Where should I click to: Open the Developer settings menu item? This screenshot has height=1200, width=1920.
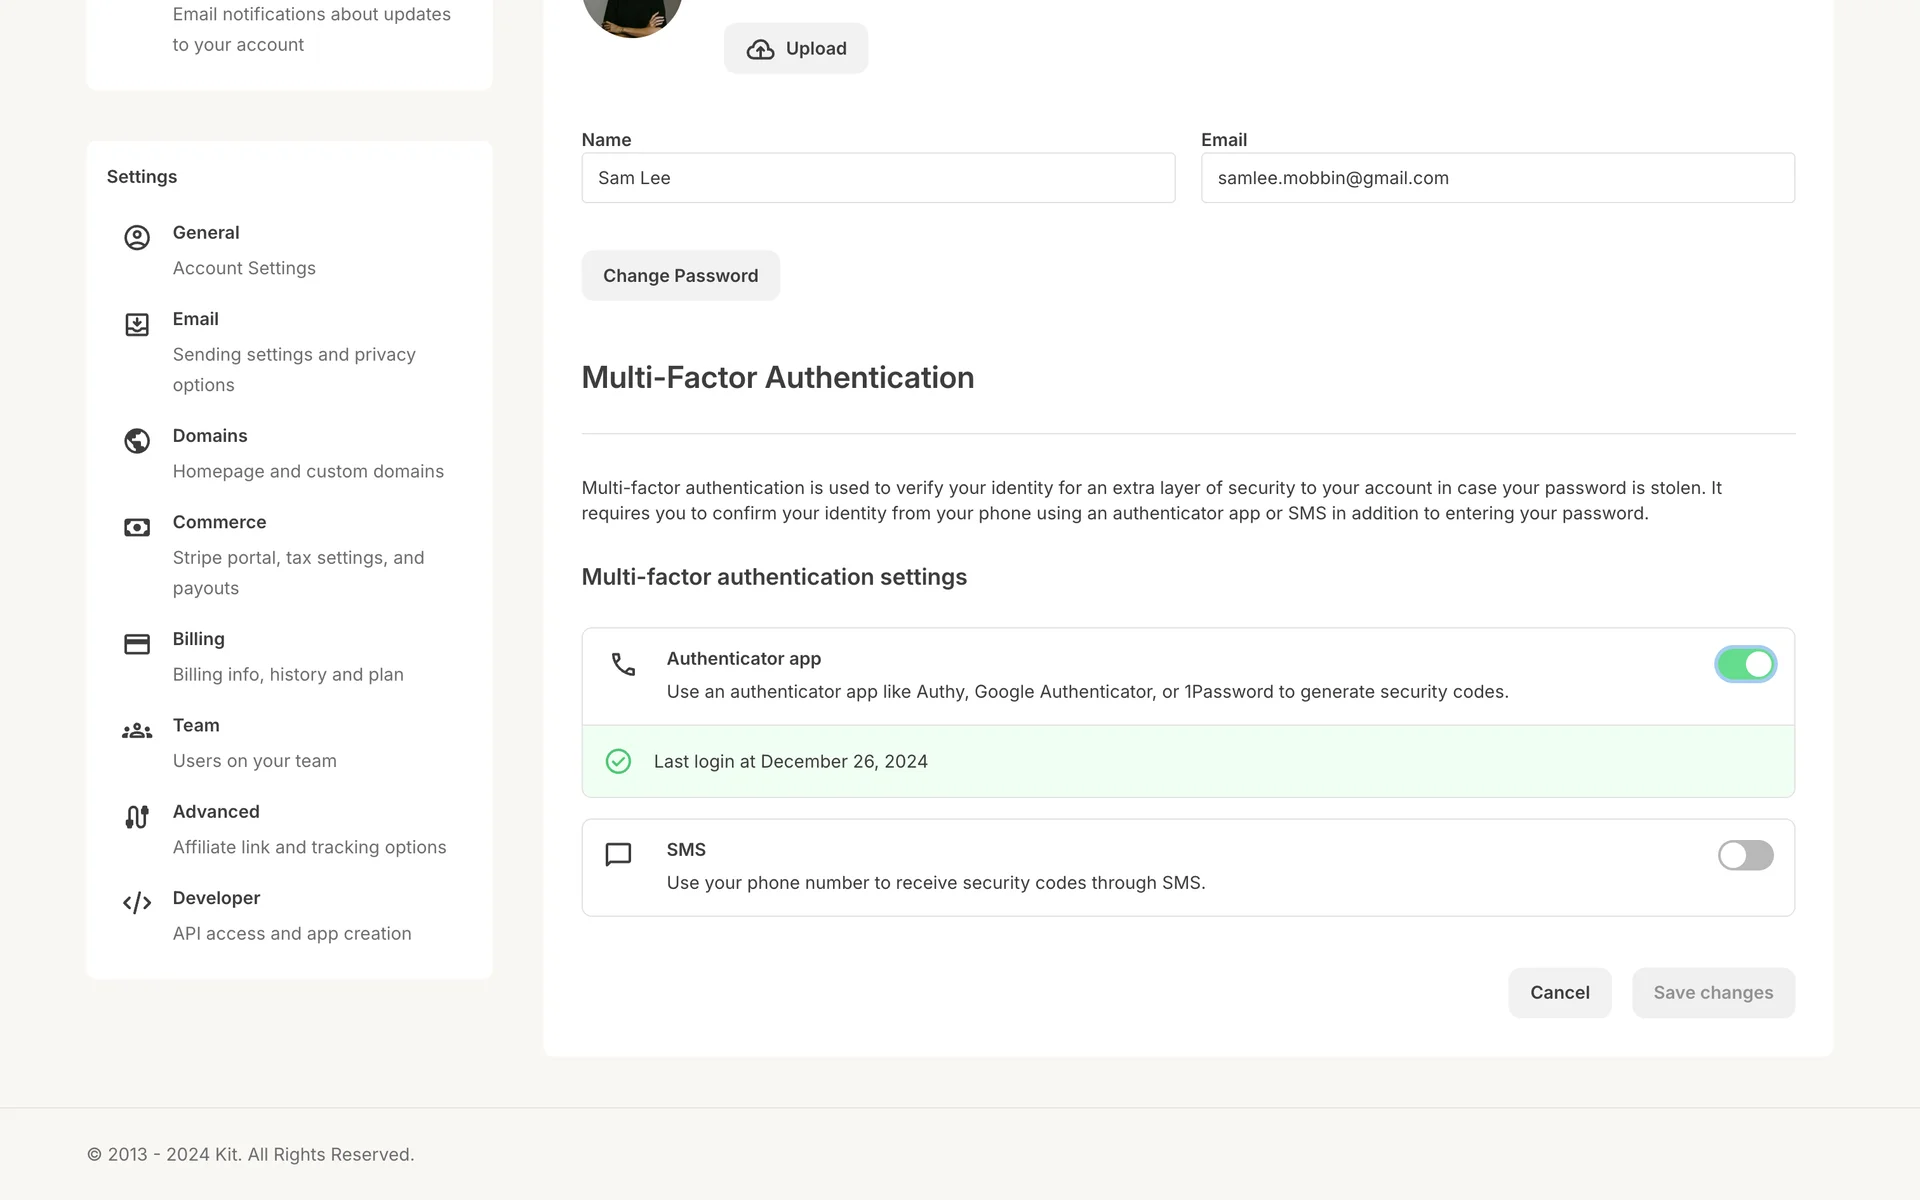[x=216, y=898]
